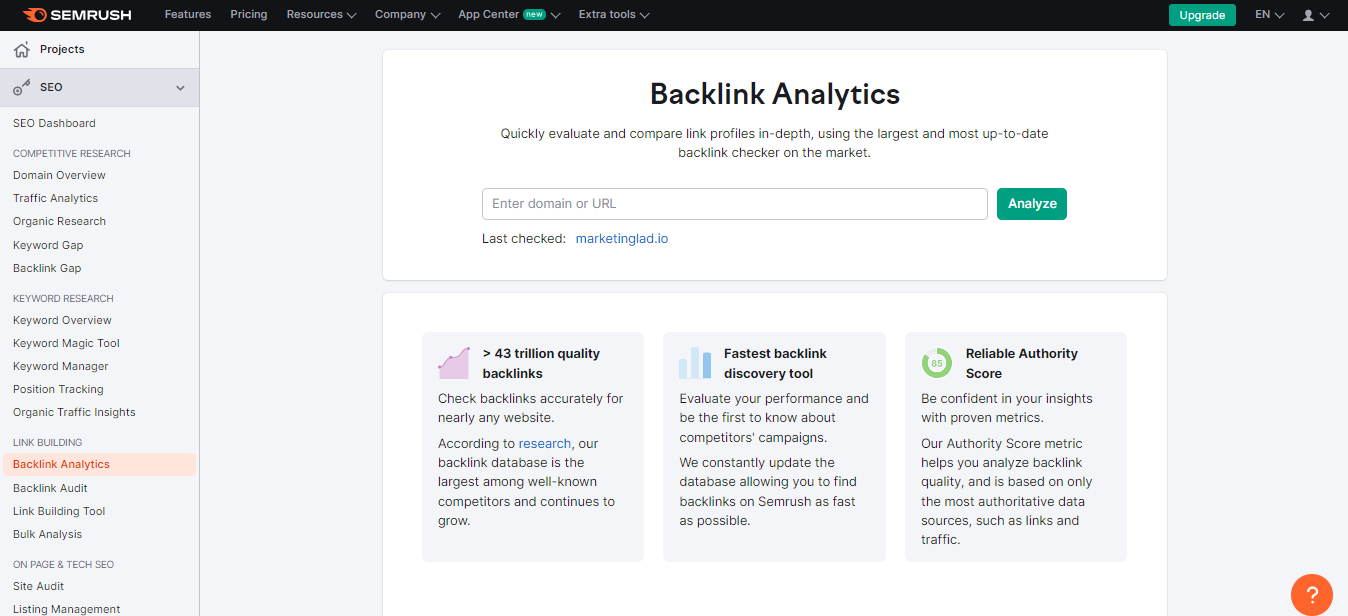Open Bulk Analysis
The image size is (1348, 616).
click(x=47, y=534)
